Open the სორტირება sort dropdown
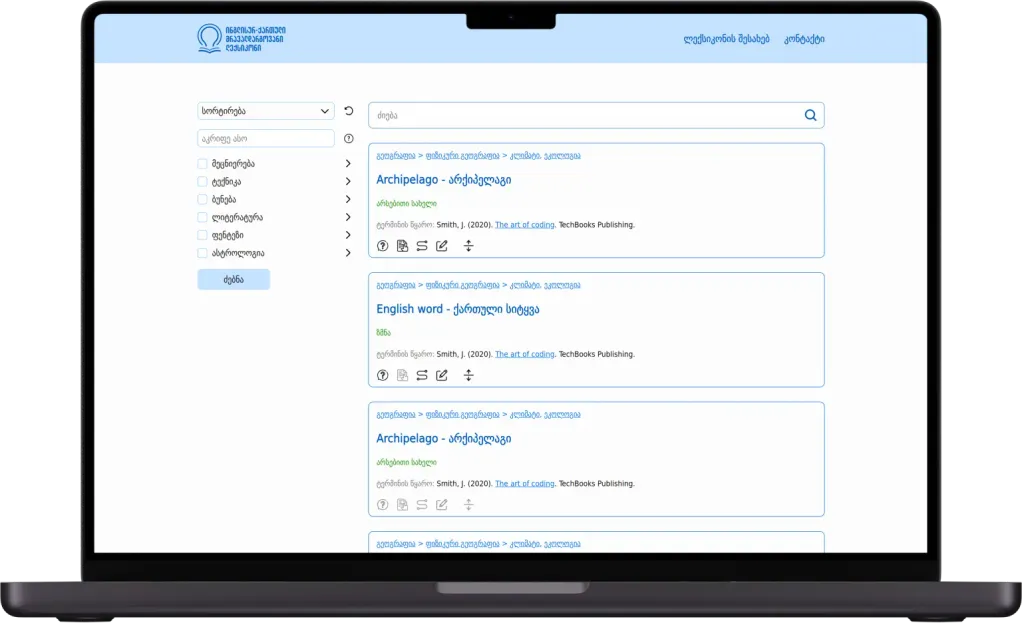1022x623 pixels. pyautogui.click(x=266, y=111)
